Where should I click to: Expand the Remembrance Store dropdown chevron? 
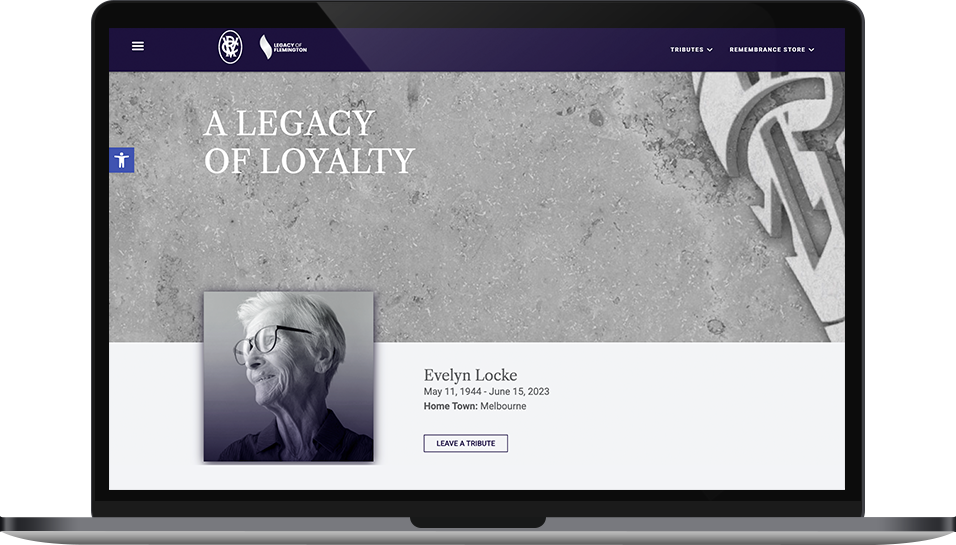(x=812, y=50)
